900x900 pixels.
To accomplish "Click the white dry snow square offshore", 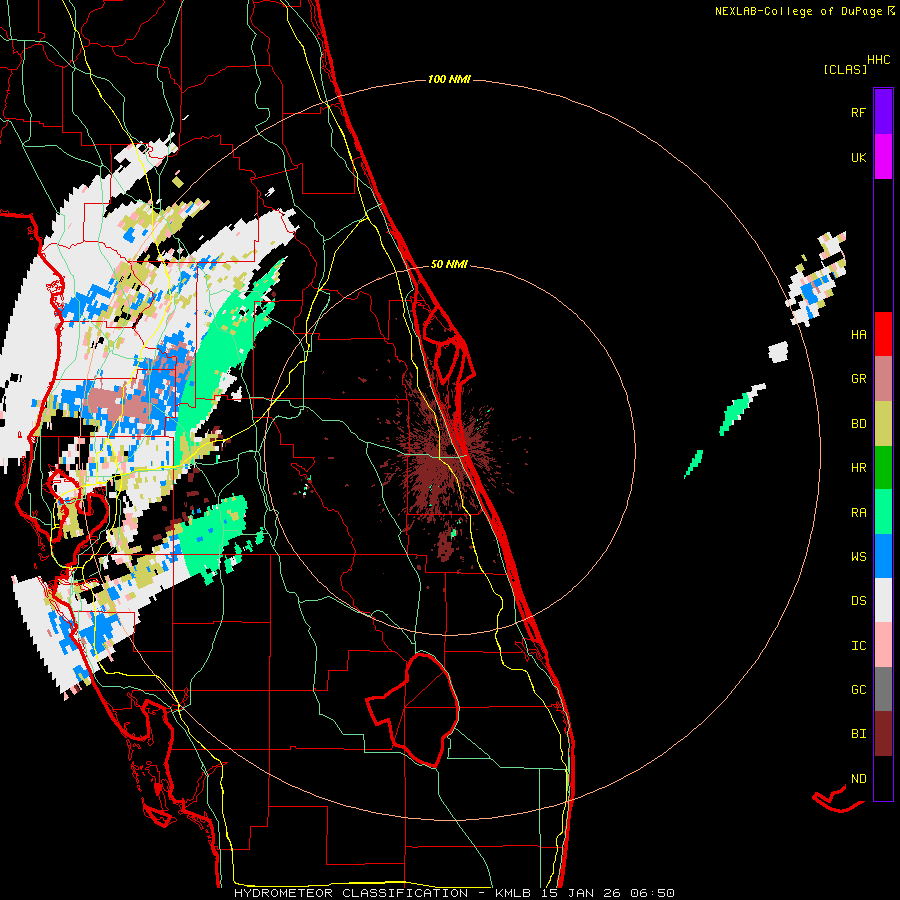I will [778, 351].
